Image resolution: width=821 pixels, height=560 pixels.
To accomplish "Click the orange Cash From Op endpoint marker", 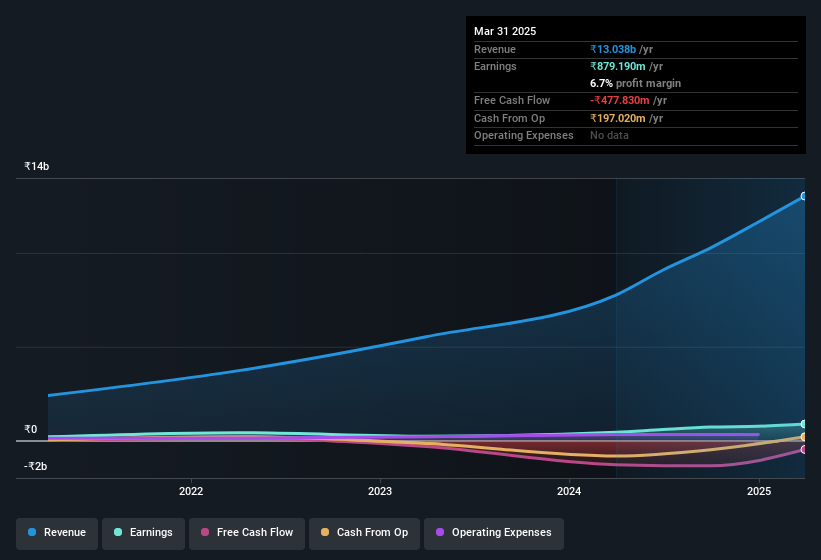I will click(804, 436).
